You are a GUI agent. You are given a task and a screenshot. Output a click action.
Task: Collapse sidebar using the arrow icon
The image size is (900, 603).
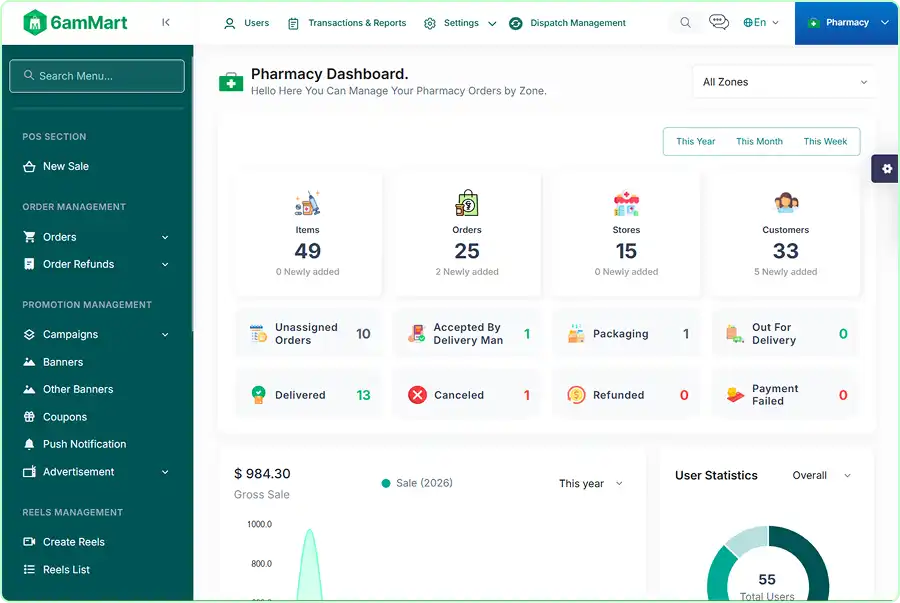[166, 22]
